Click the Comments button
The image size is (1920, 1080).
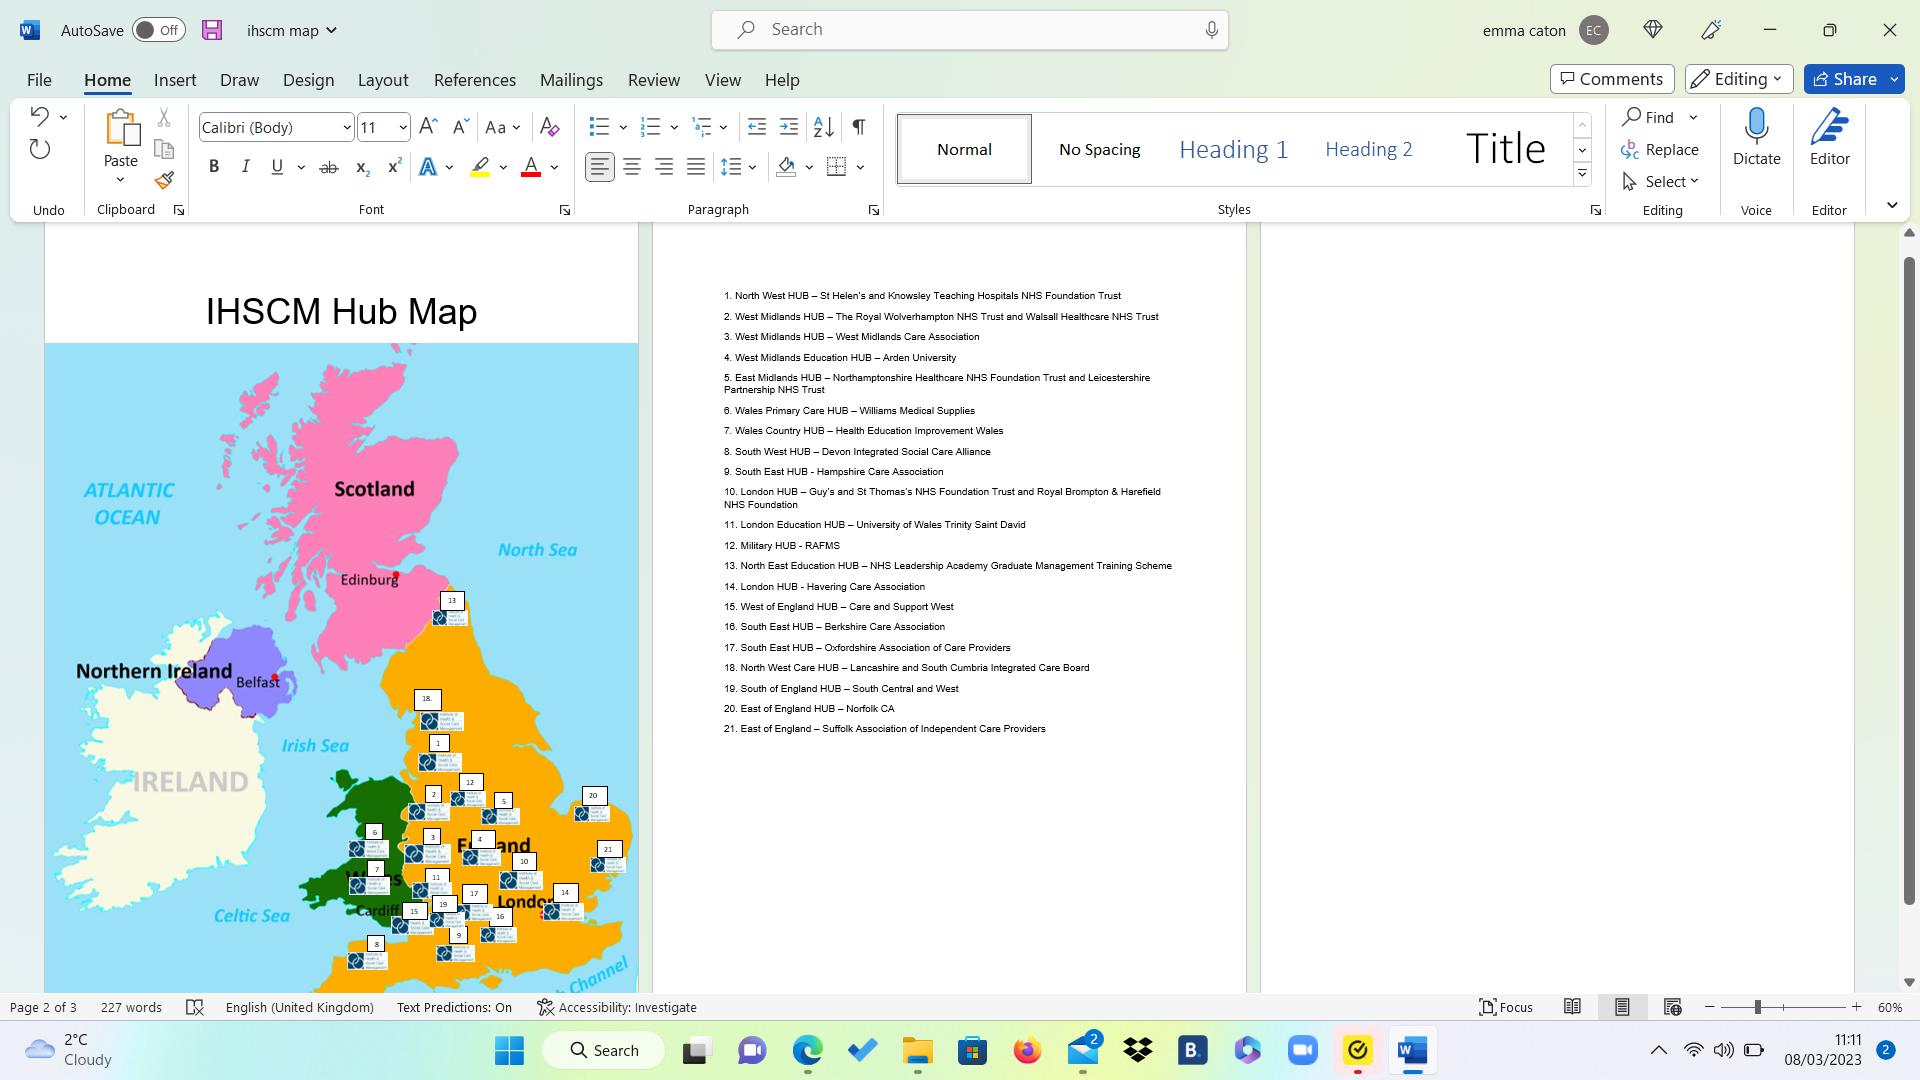pyautogui.click(x=1612, y=79)
